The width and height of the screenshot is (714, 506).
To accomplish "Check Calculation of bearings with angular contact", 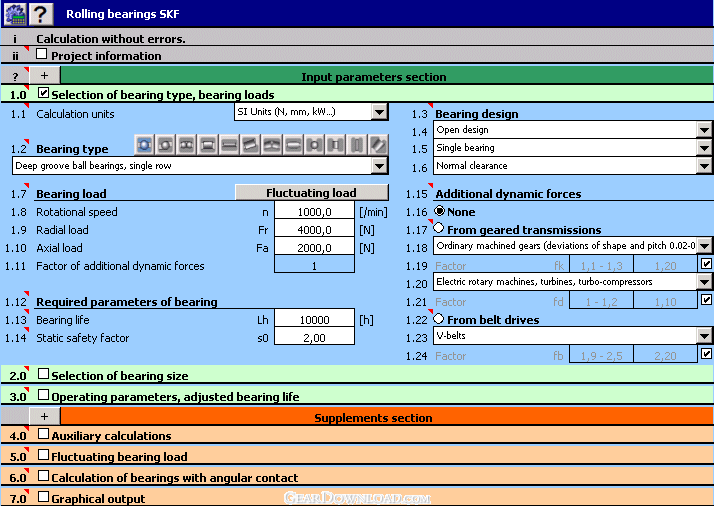I will coord(43,476).
